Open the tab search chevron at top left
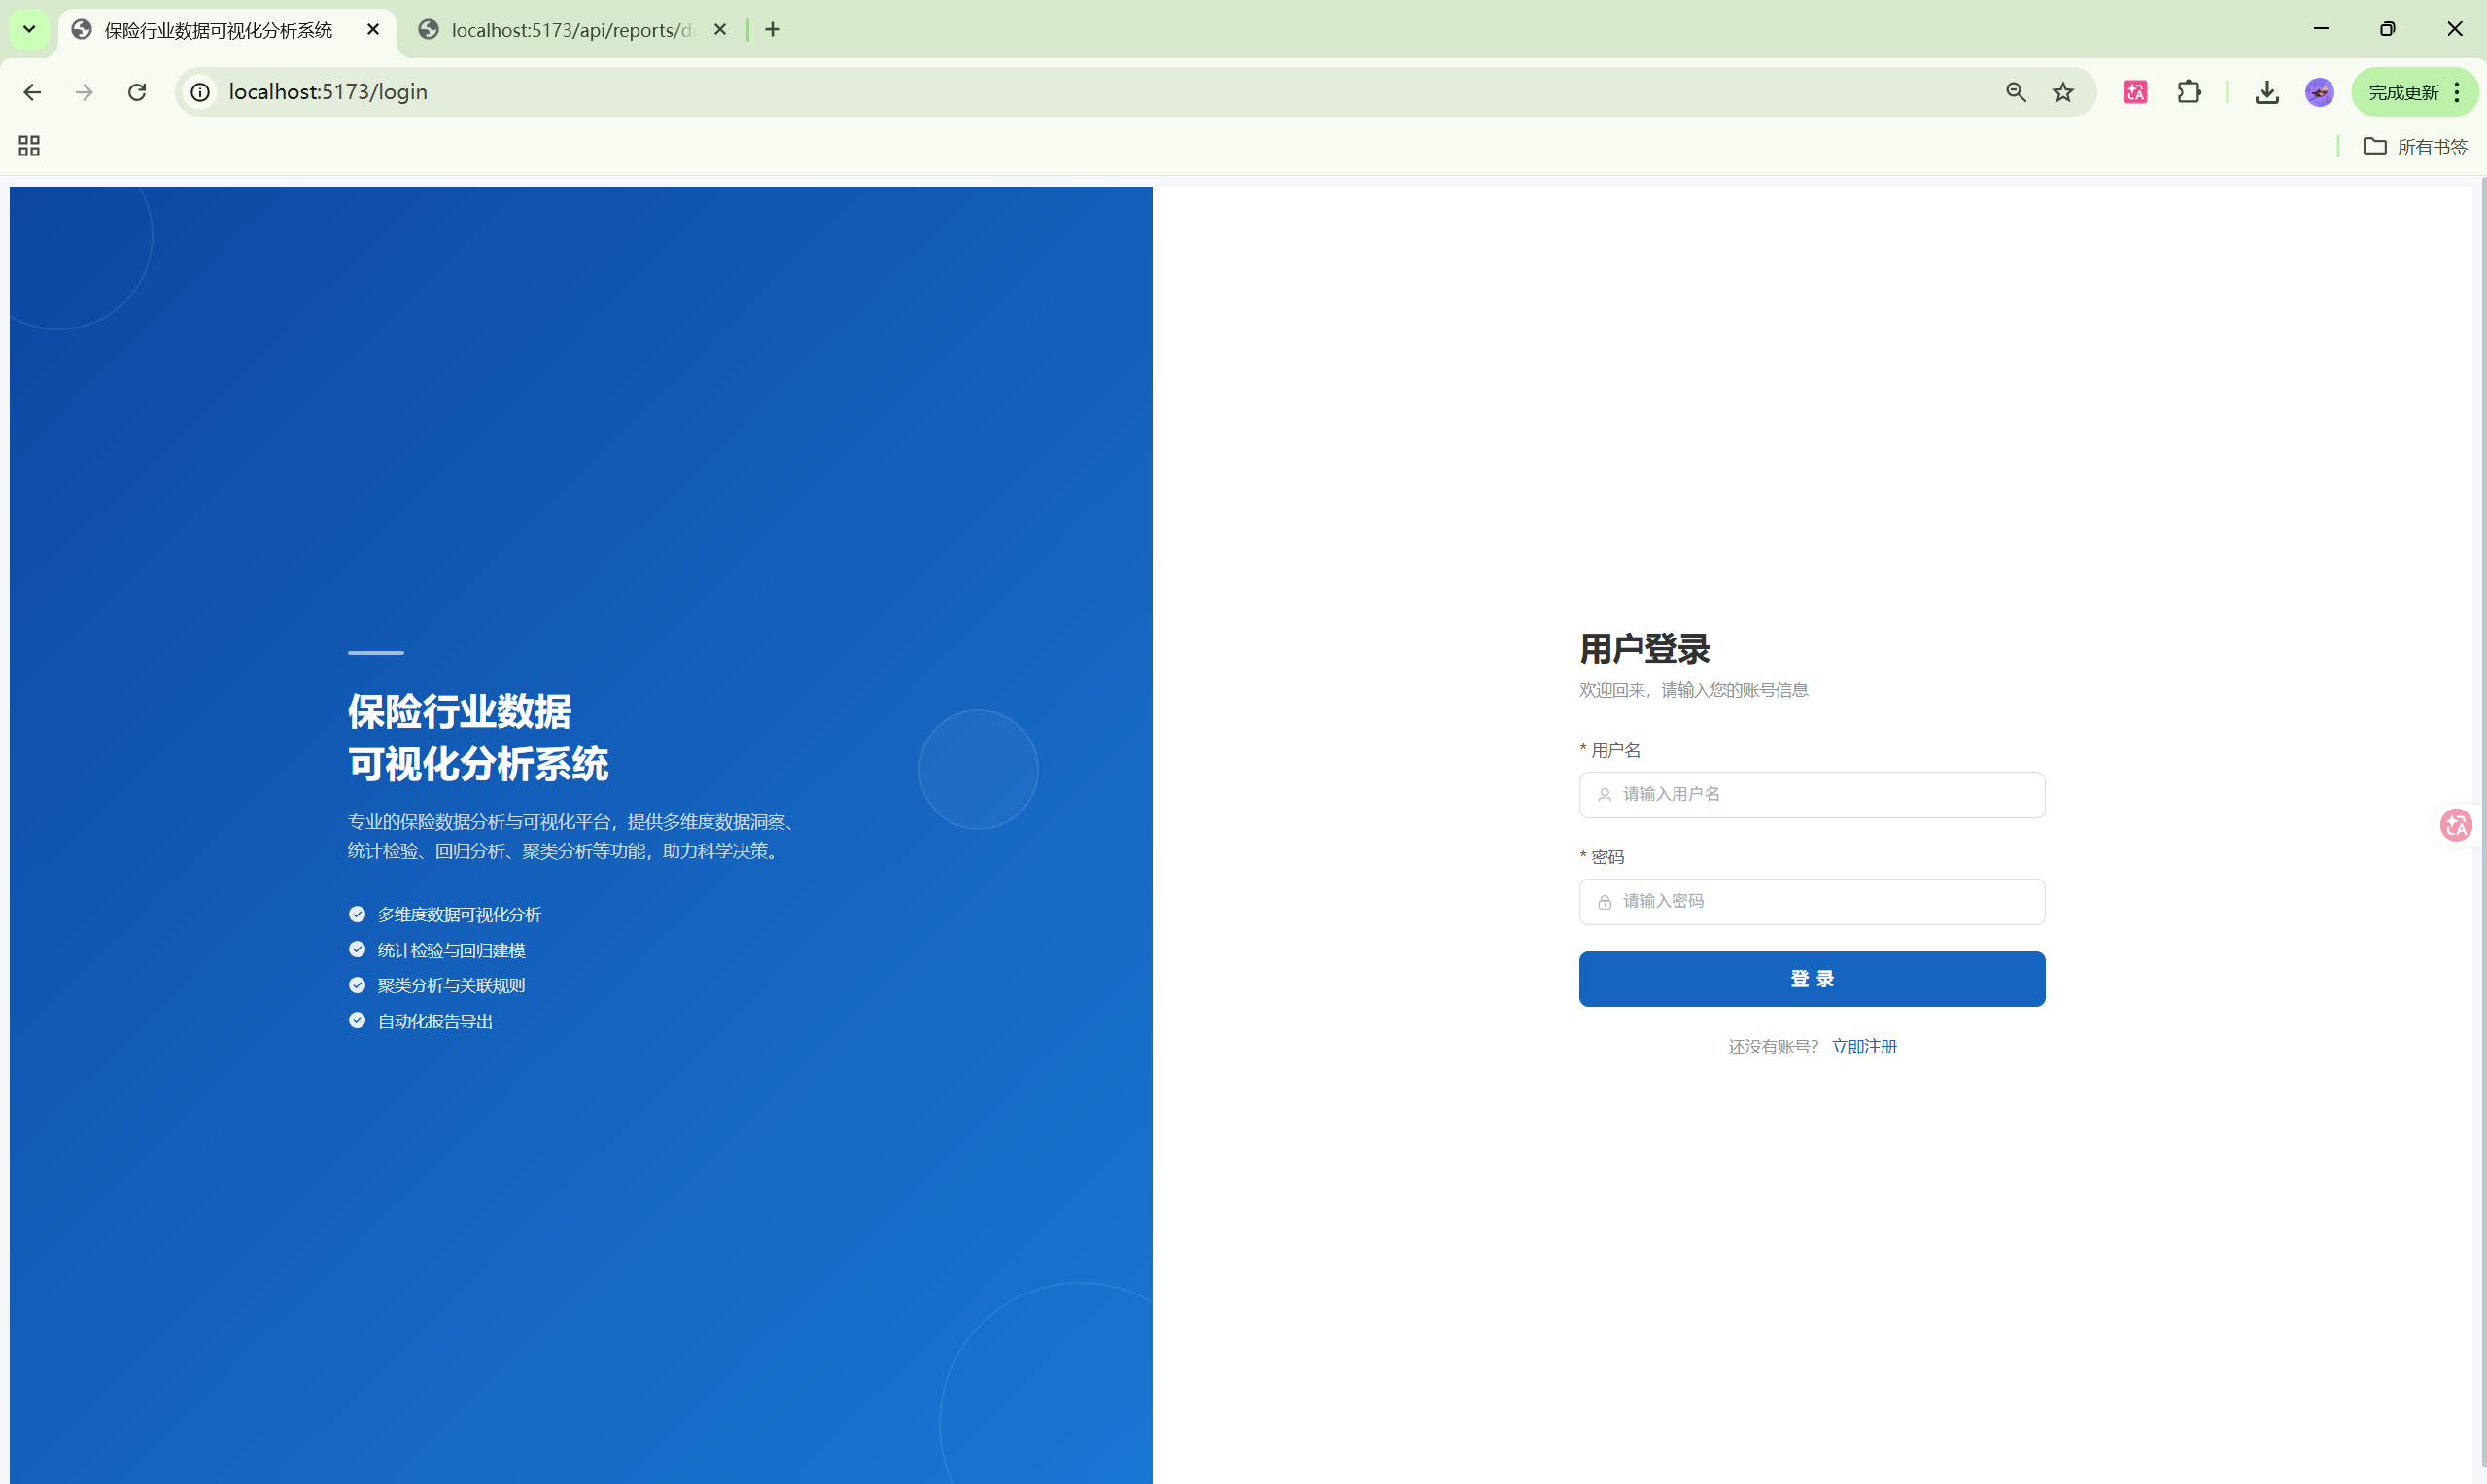 coord(28,28)
